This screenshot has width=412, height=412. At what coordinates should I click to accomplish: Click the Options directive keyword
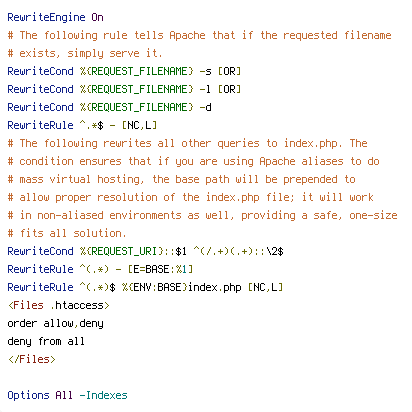point(28,395)
